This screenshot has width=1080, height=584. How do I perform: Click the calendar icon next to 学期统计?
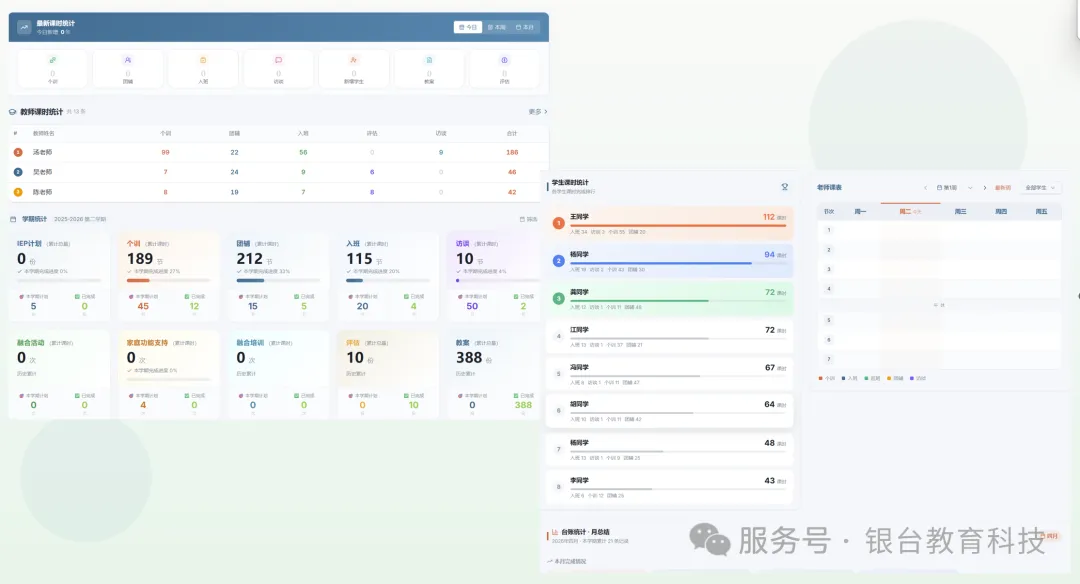coord(12,219)
